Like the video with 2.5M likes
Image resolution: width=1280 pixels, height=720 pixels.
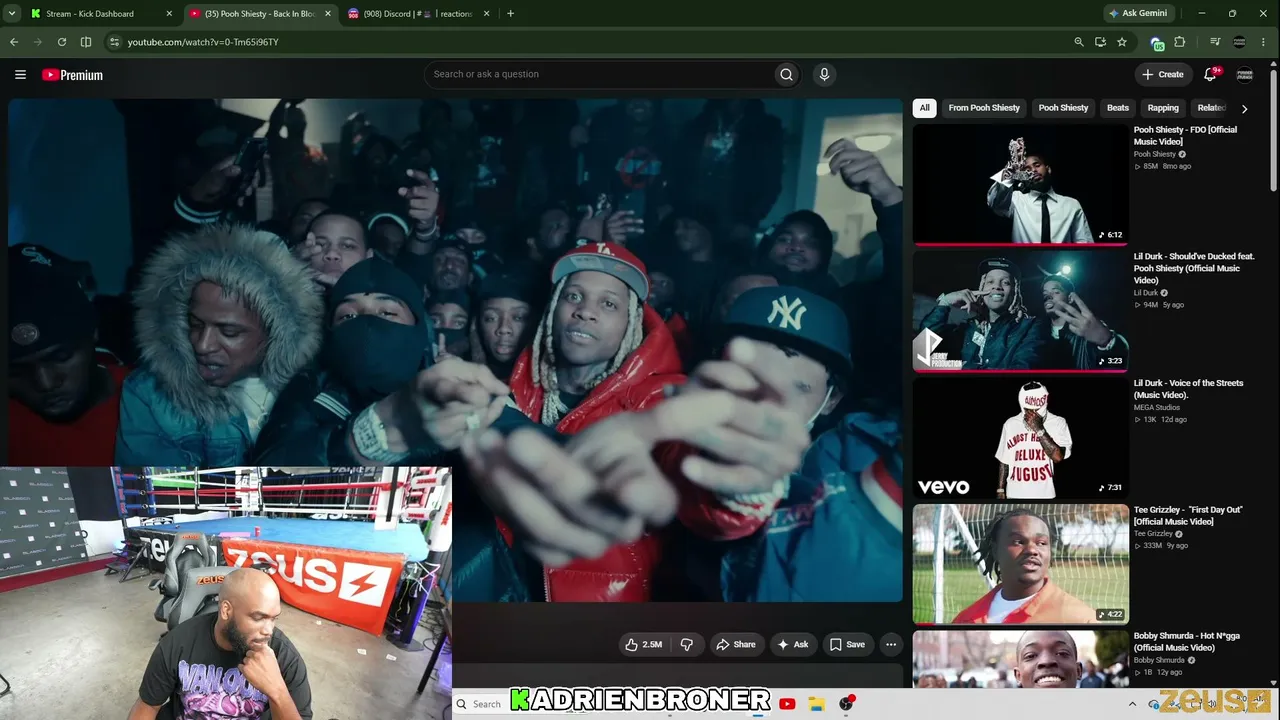[x=643, y=645]
